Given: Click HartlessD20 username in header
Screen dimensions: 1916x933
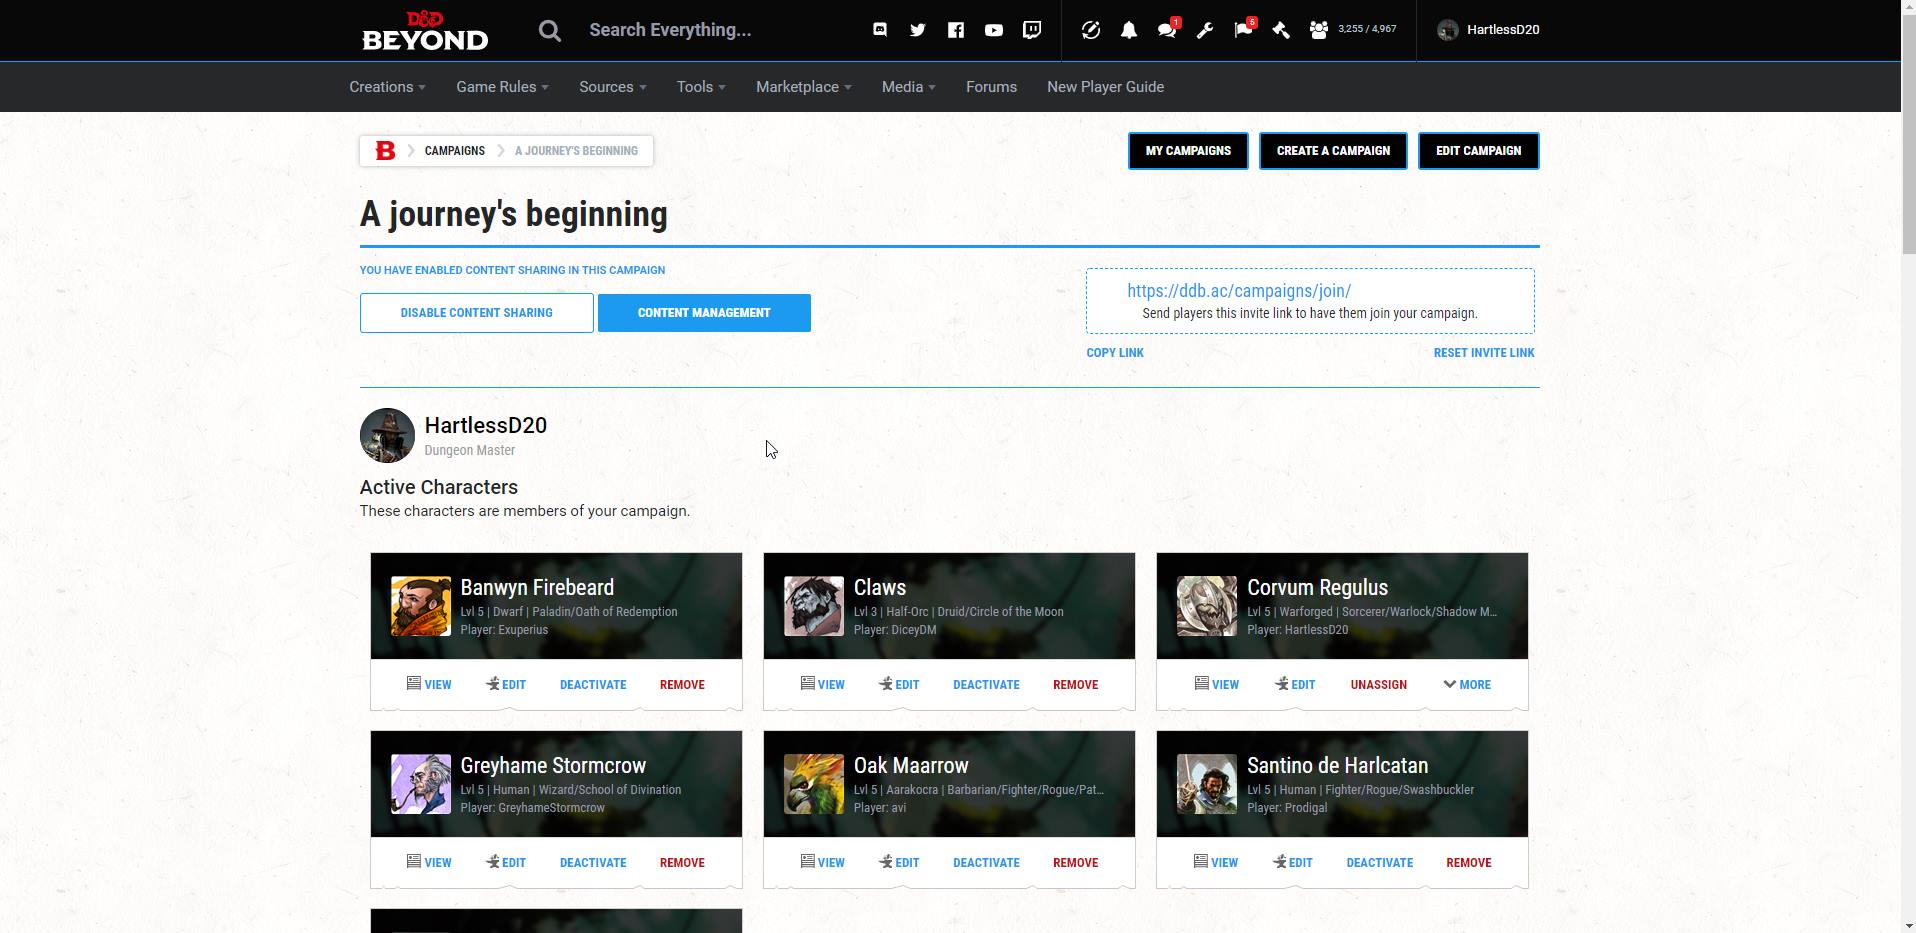Looking at the screenshot, I should pos(1502,30).
